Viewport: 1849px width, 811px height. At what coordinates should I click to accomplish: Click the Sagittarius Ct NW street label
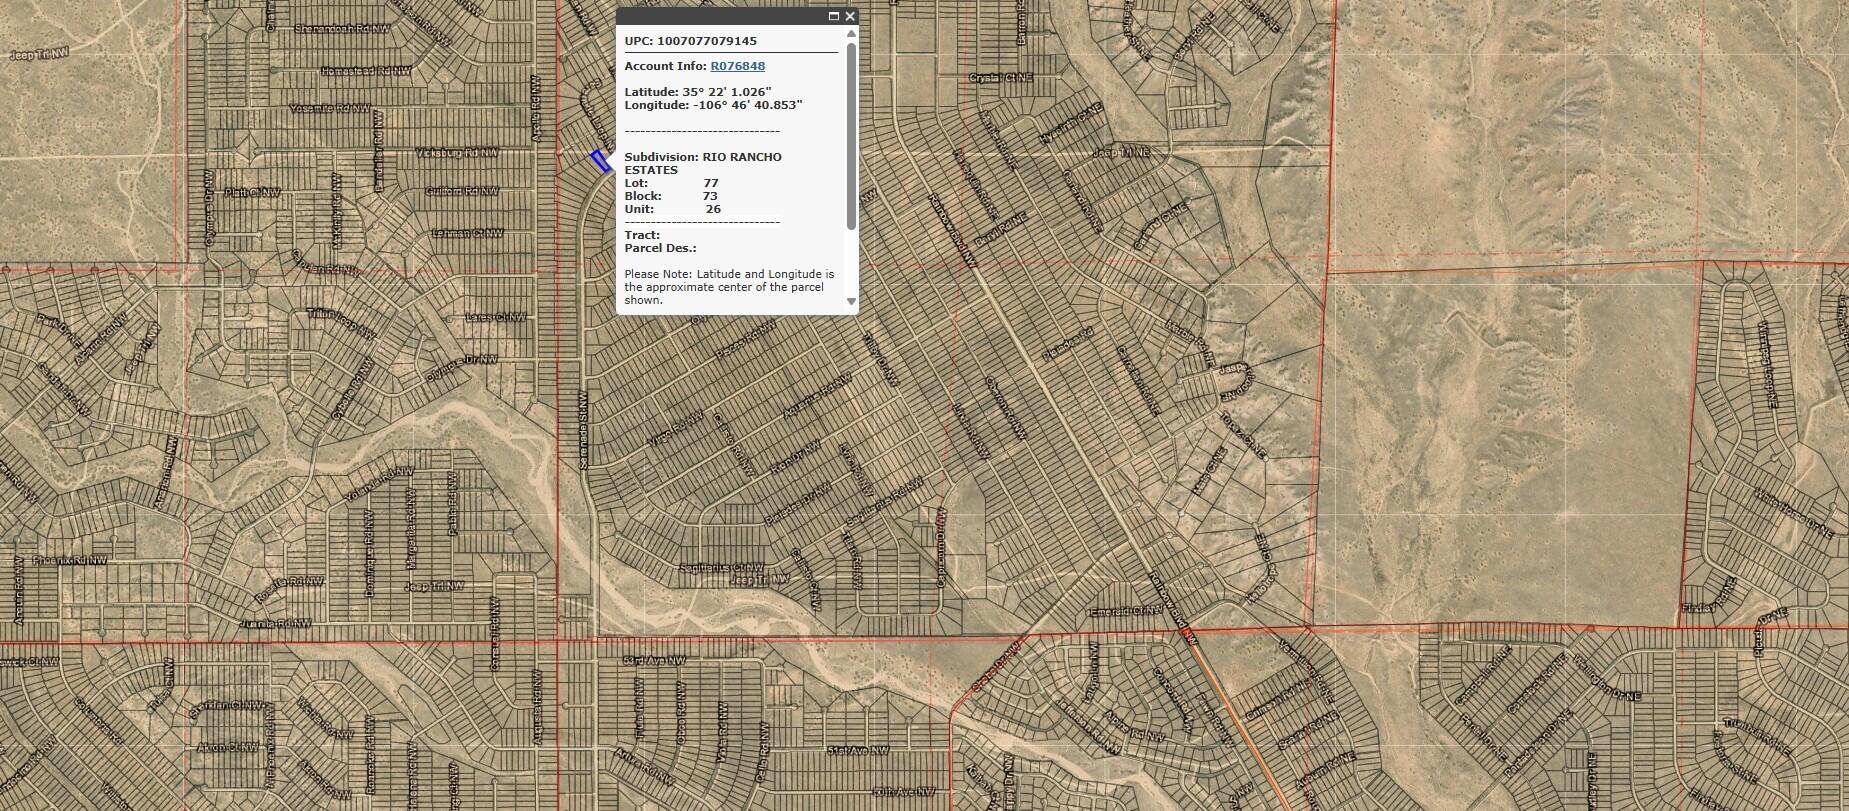point(722,568)
